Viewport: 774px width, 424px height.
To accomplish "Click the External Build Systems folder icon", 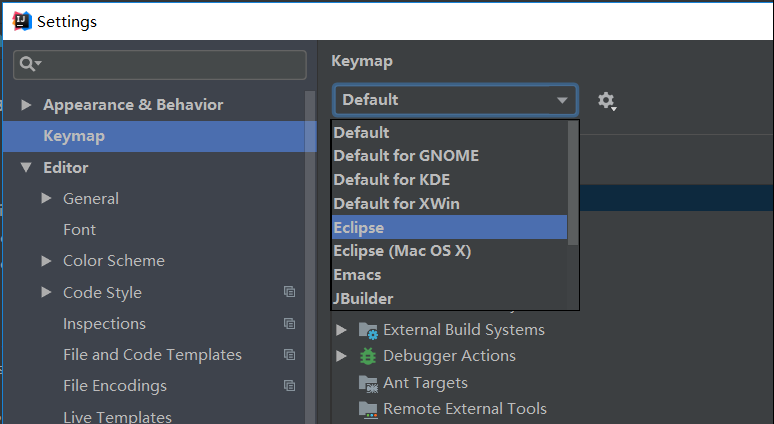I will coord(368,330).
